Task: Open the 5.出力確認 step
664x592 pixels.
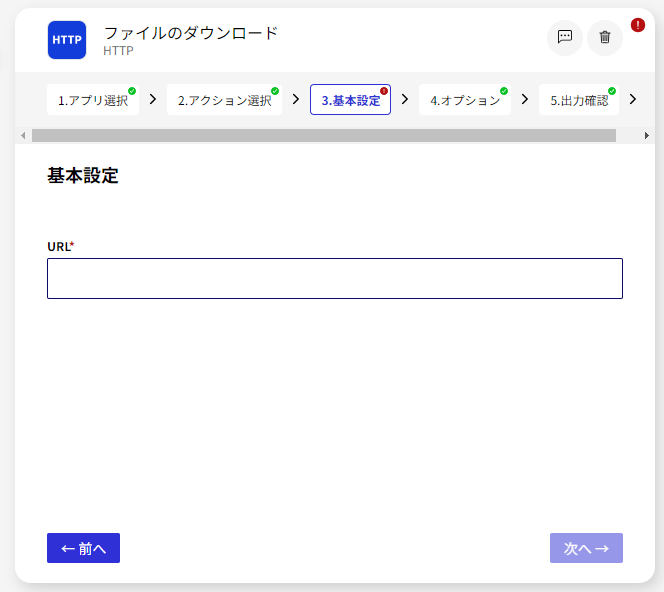Action: [x=579, y=100]
